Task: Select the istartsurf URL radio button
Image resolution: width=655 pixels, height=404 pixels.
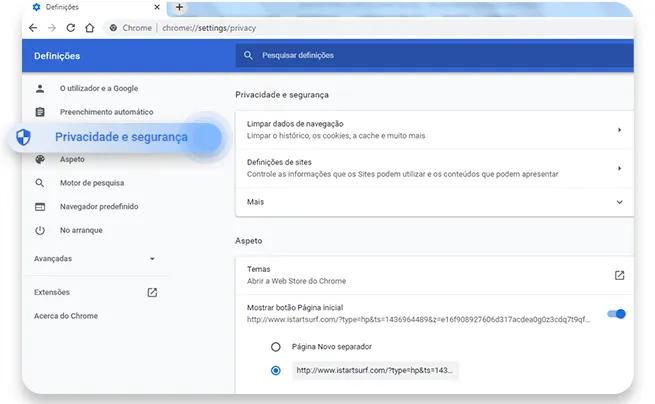Action: click(x=276, y=371)
